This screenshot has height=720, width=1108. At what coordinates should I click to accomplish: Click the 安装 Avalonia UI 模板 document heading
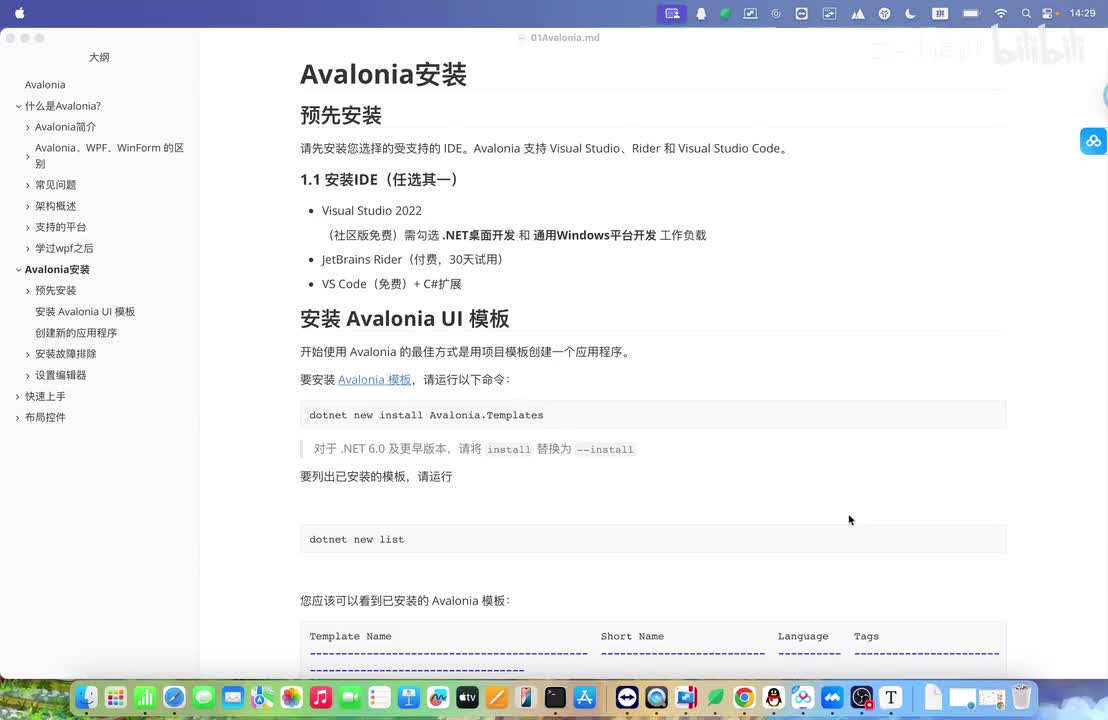404,319
